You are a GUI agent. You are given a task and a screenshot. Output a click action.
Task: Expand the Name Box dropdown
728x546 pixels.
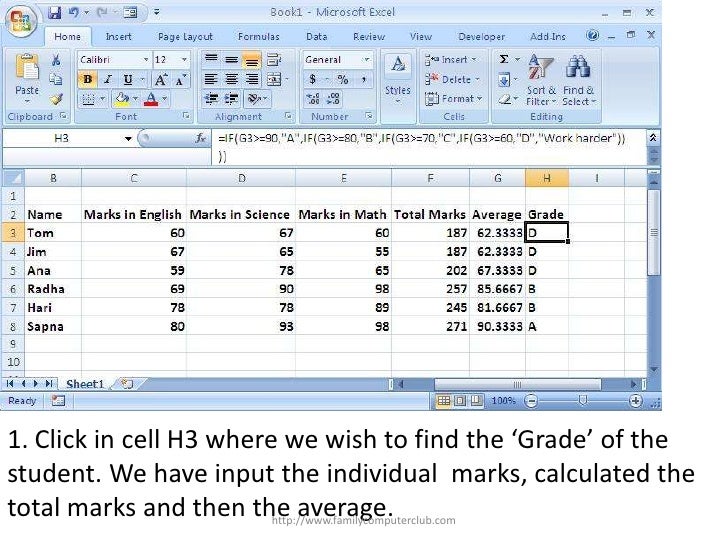coord(128,138)
